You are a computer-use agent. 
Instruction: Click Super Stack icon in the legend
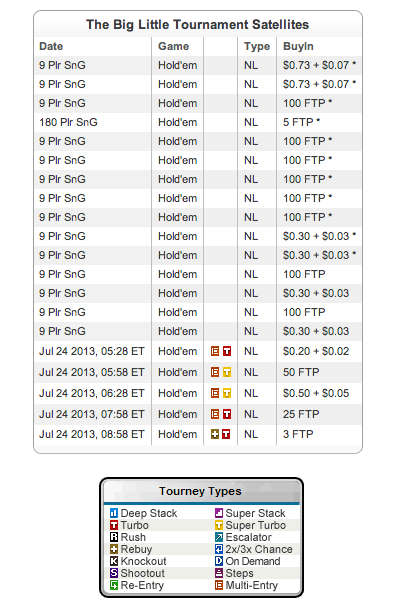click(x=219, y=512)
